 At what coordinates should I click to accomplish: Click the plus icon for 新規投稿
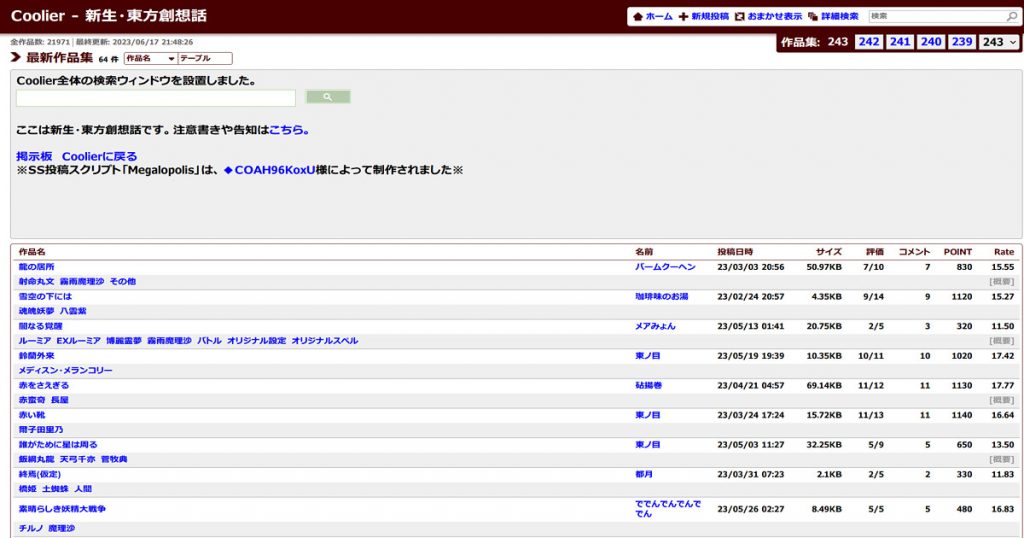[683, 17]
